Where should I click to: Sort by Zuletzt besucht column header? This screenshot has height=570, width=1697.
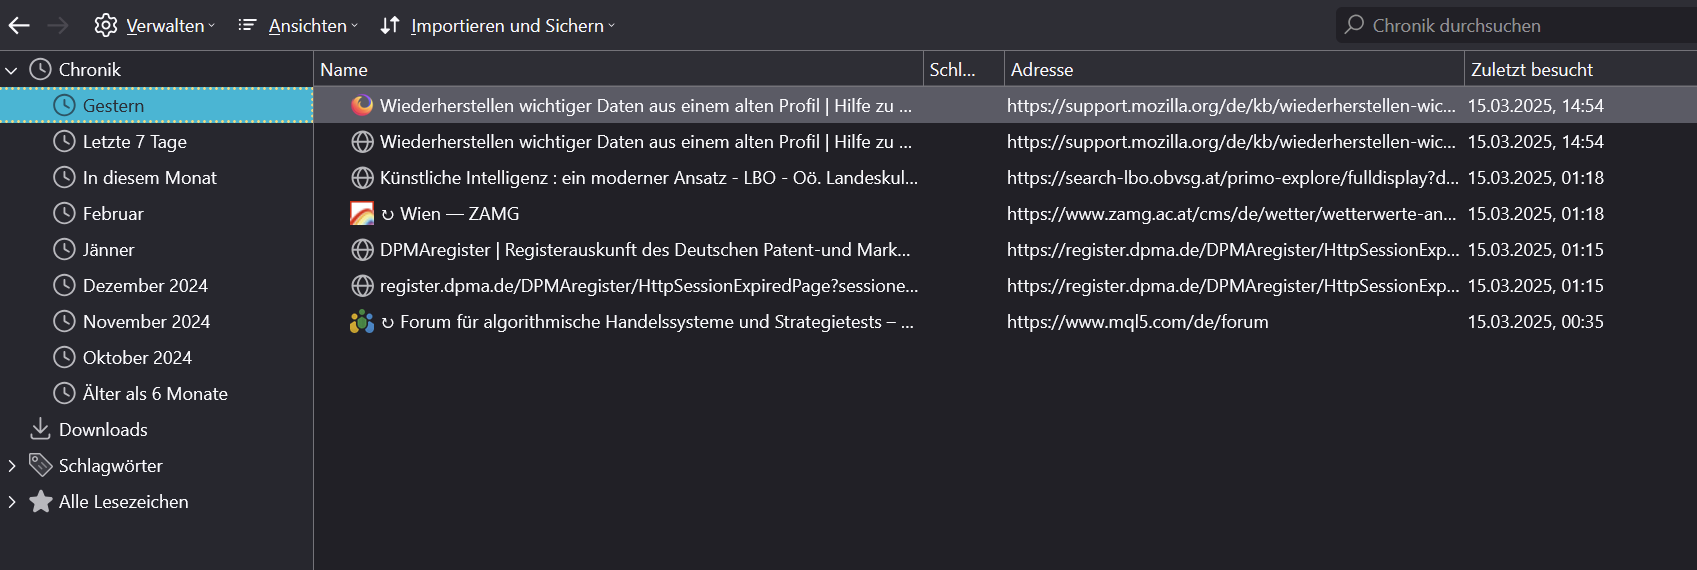(x=1531, y=69)
